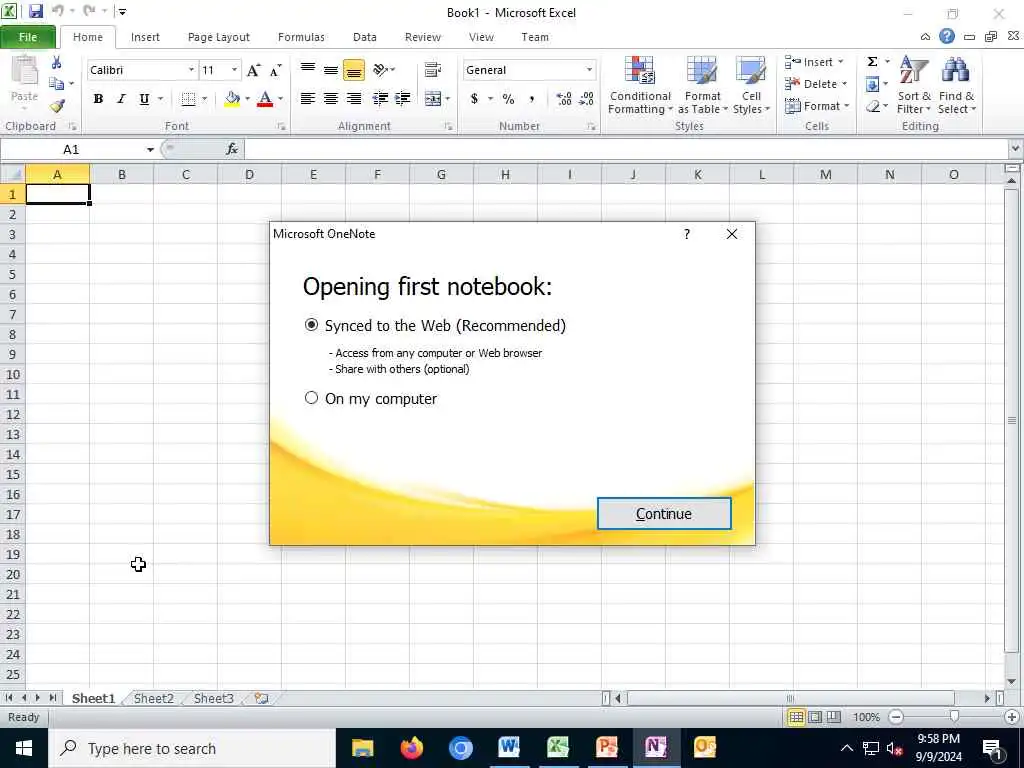Switch to Page Layout view icon
The image size is (1024, 768).
(x=815, y=717)
